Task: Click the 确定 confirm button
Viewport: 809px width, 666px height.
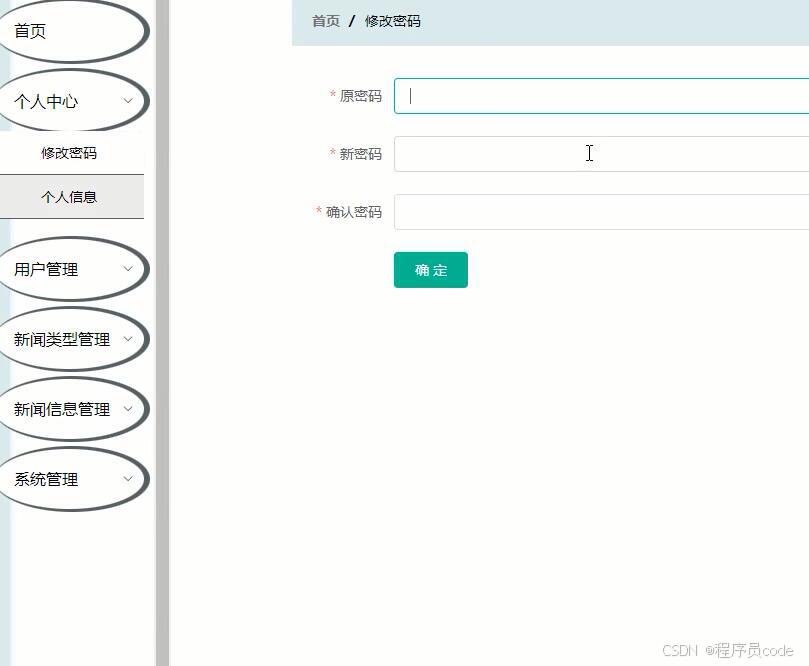Action: pos(430,269)
